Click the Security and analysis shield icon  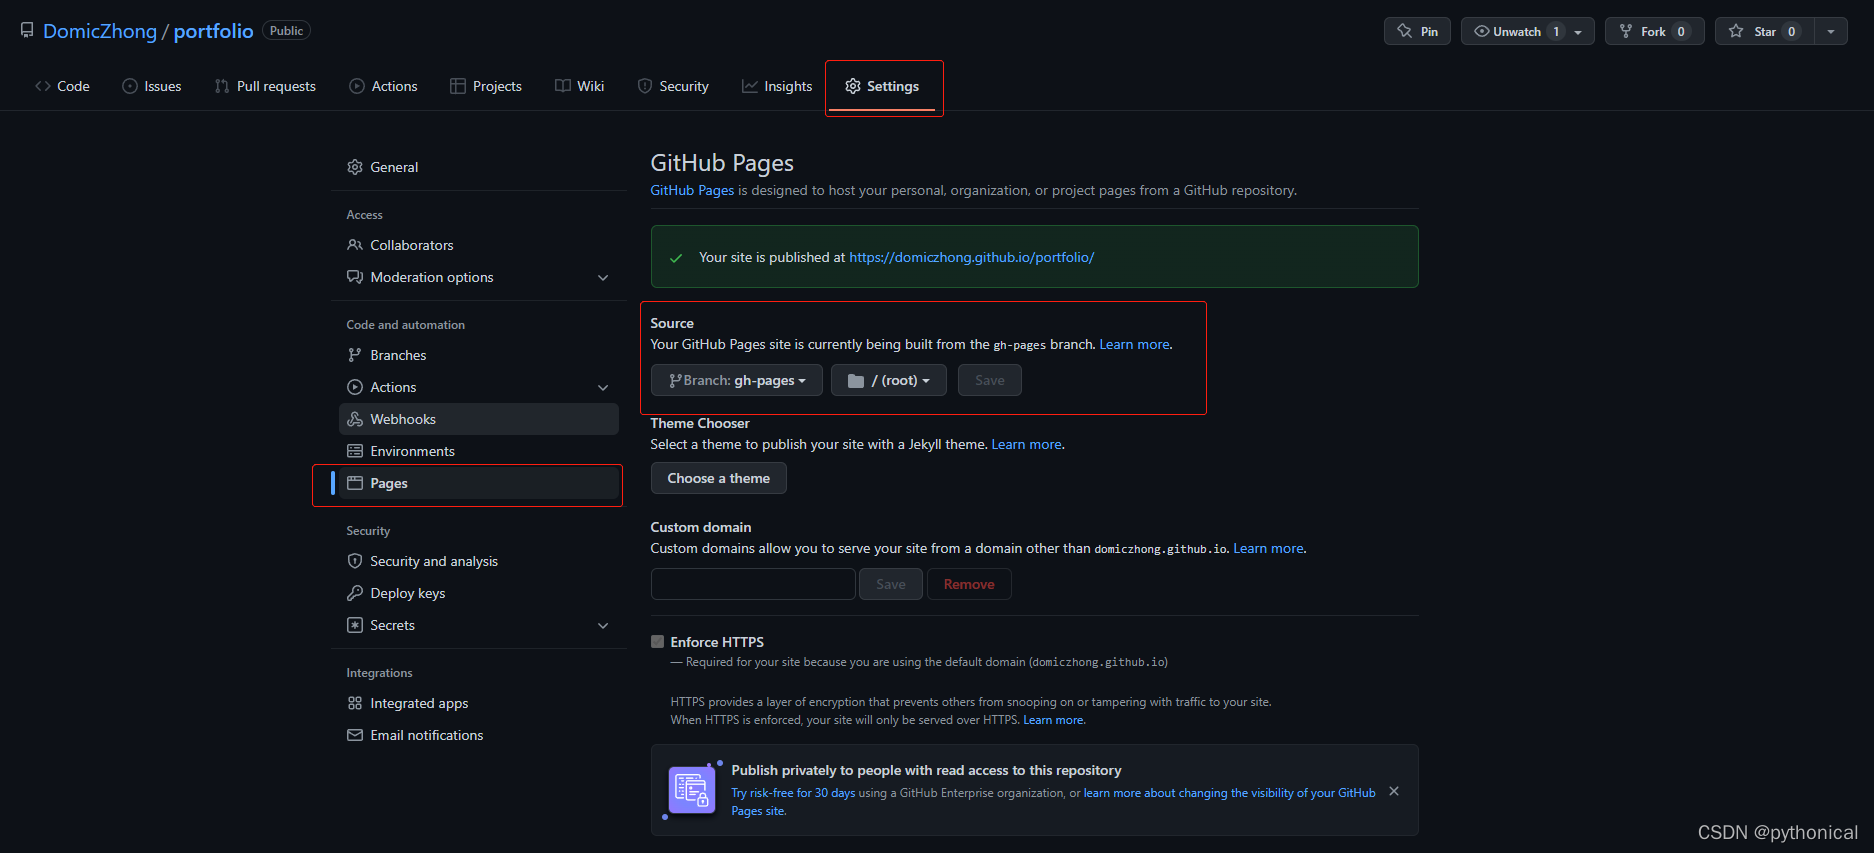355,561
